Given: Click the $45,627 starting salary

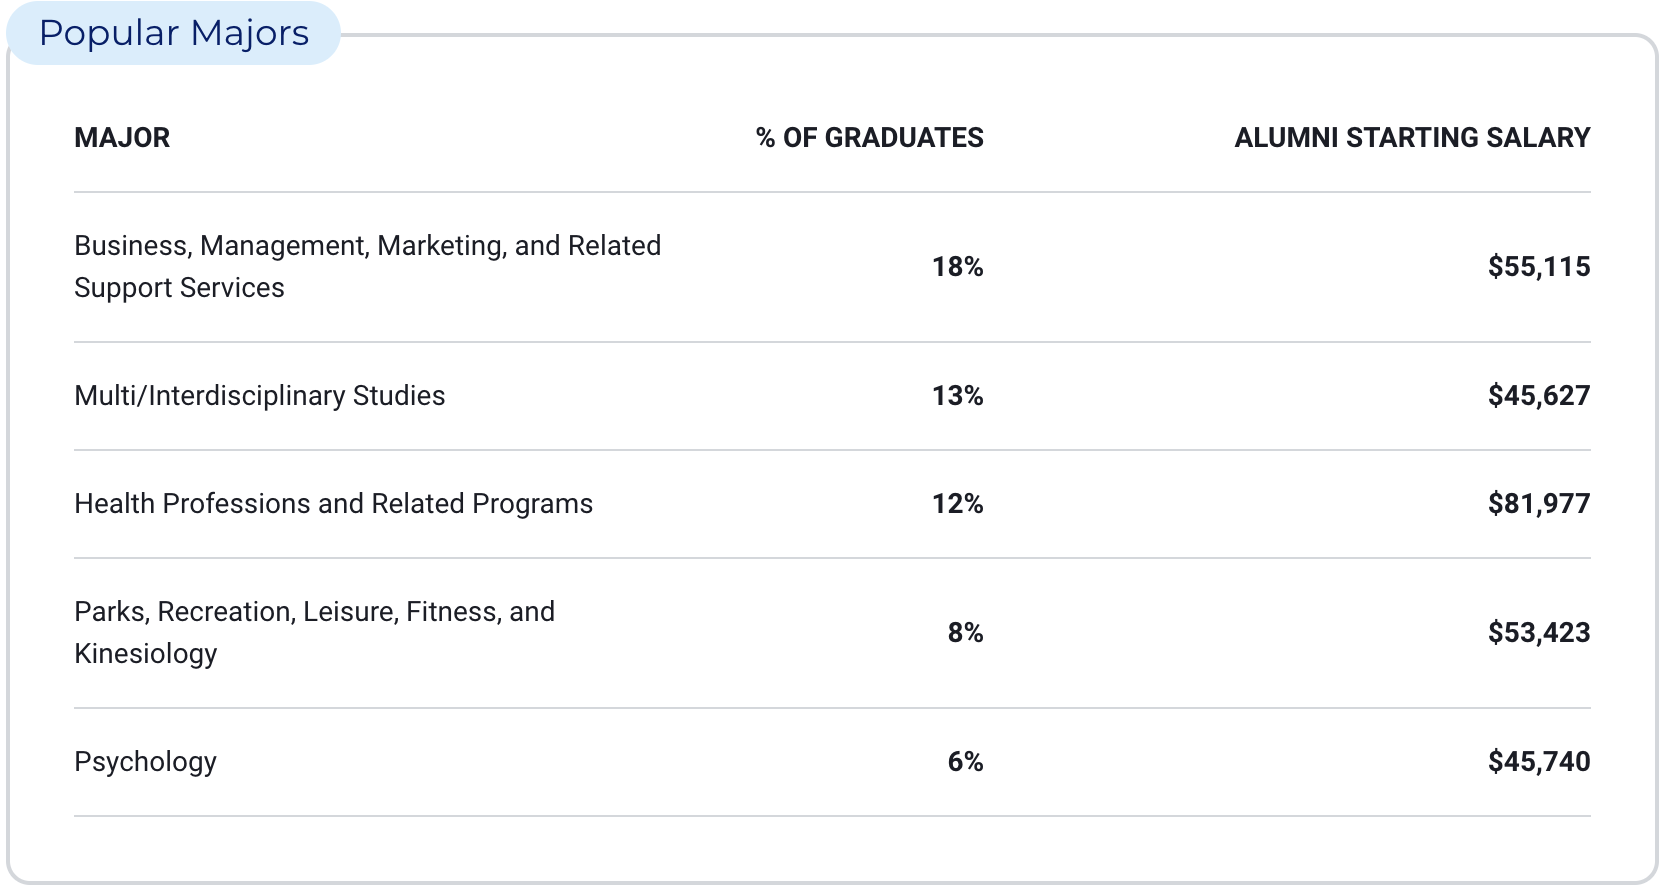Looking at the screenshot, I should 1538,396.
